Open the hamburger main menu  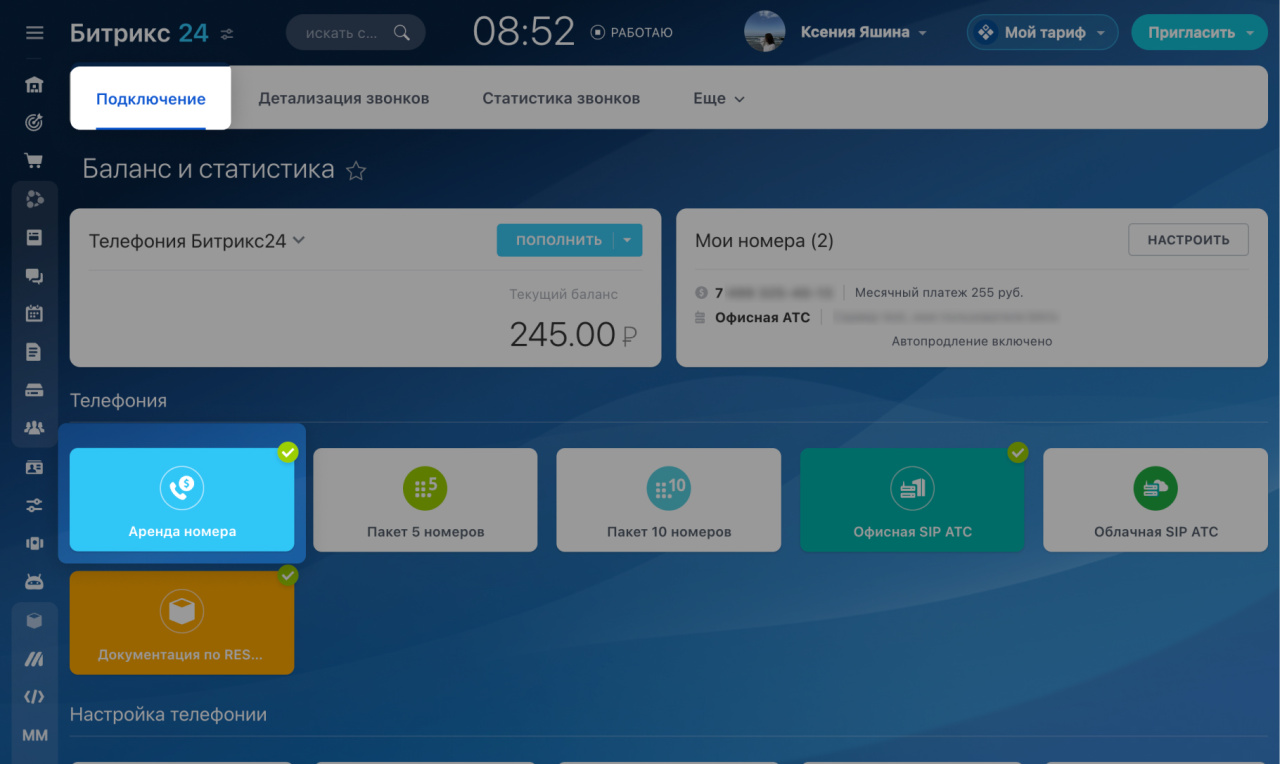tap(35, 33)
